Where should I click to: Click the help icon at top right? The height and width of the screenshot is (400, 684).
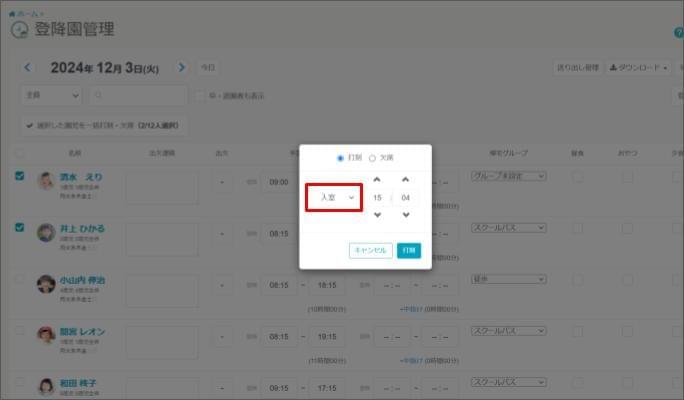[679, 32]
